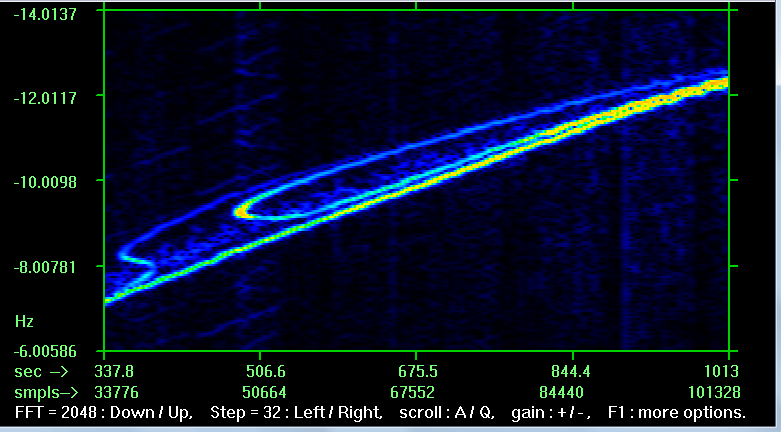Click the 'gain : + / -' hint text

pos(551,413)
